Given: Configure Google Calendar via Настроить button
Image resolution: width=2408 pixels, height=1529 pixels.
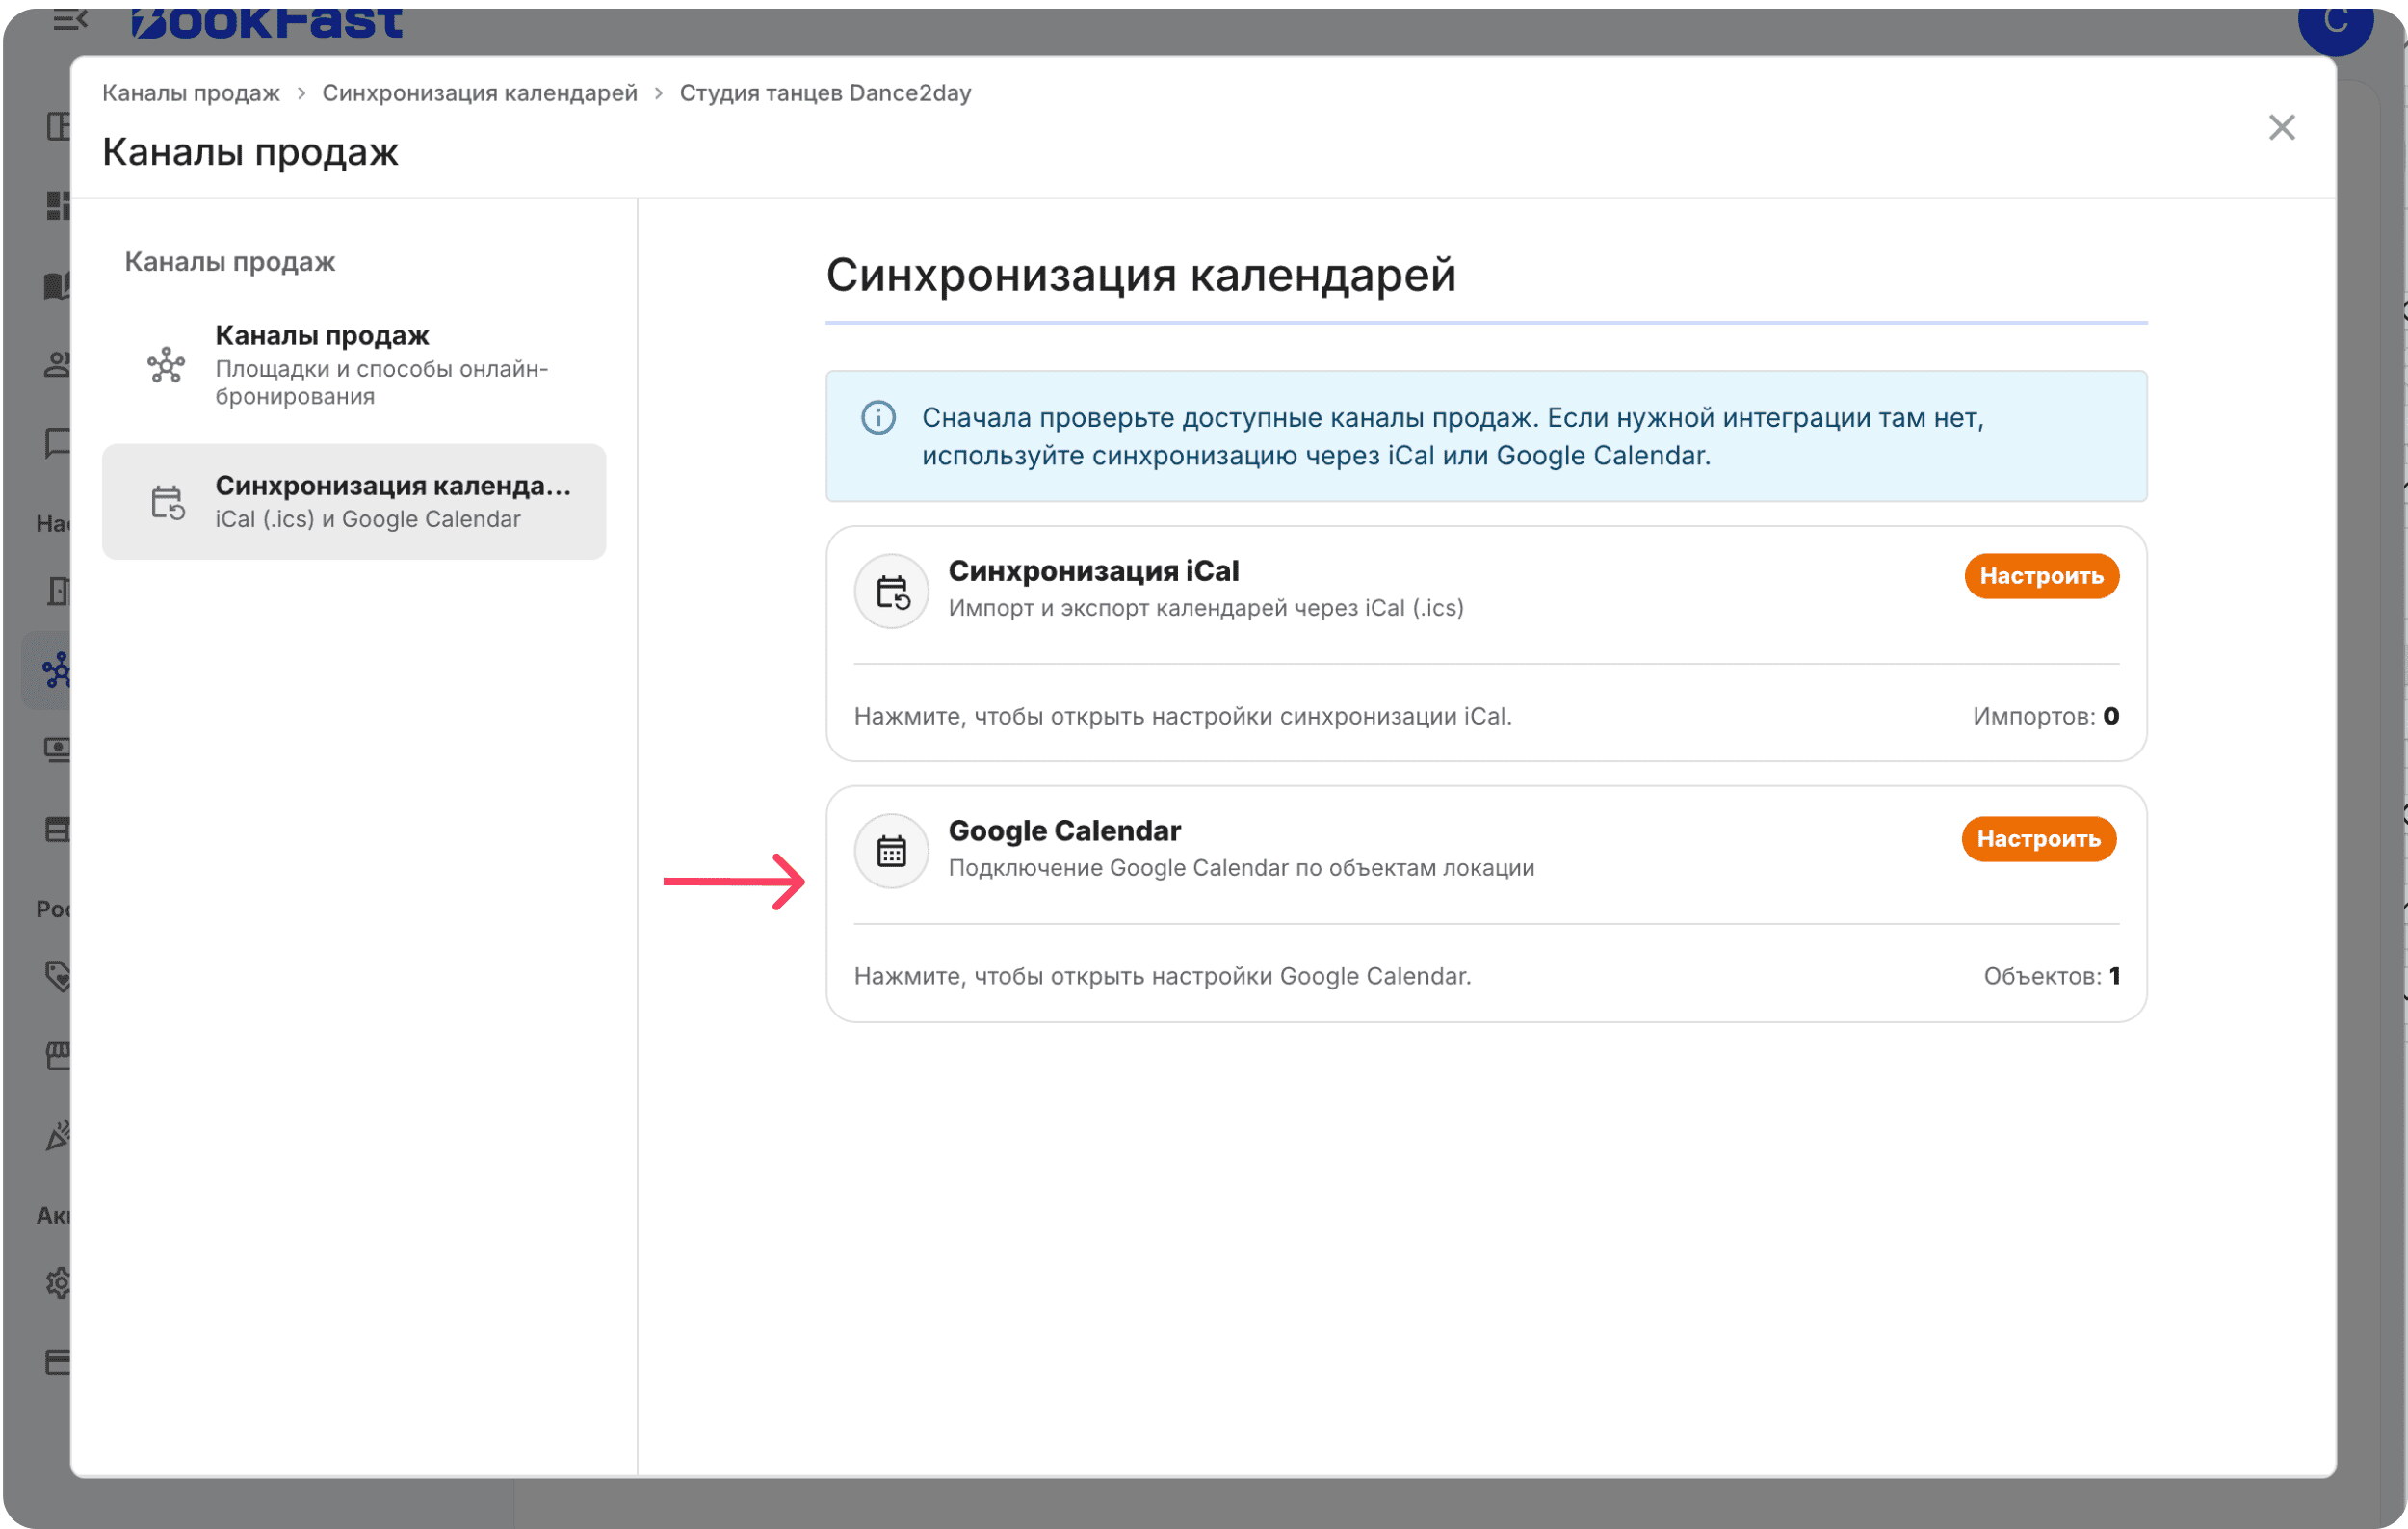Looking at the screenshot, I should 2038,839.
